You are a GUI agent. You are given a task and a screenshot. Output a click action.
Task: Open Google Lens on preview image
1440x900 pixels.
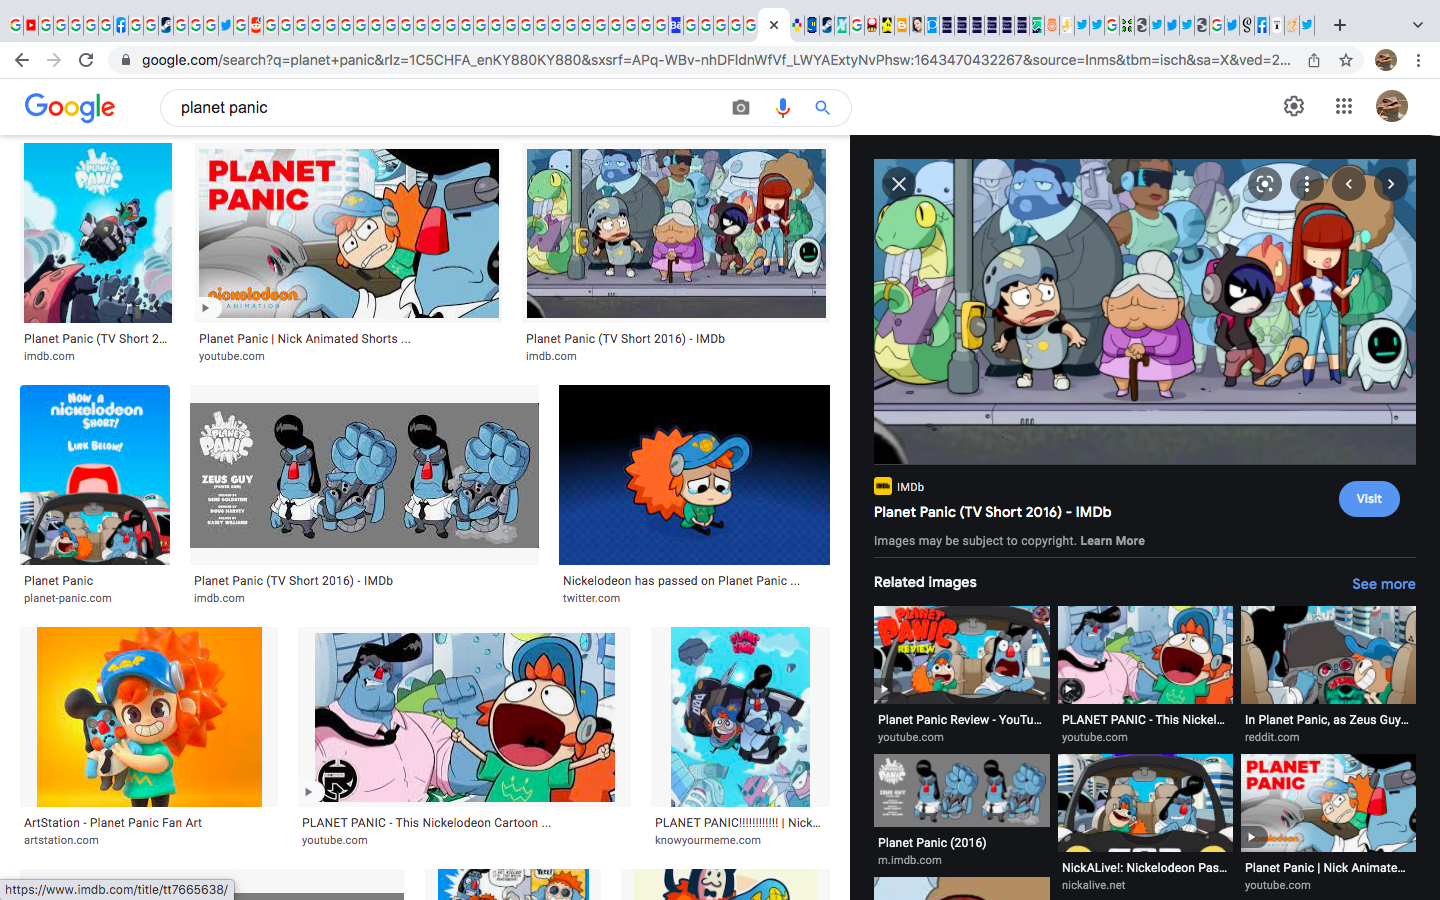1265,184
